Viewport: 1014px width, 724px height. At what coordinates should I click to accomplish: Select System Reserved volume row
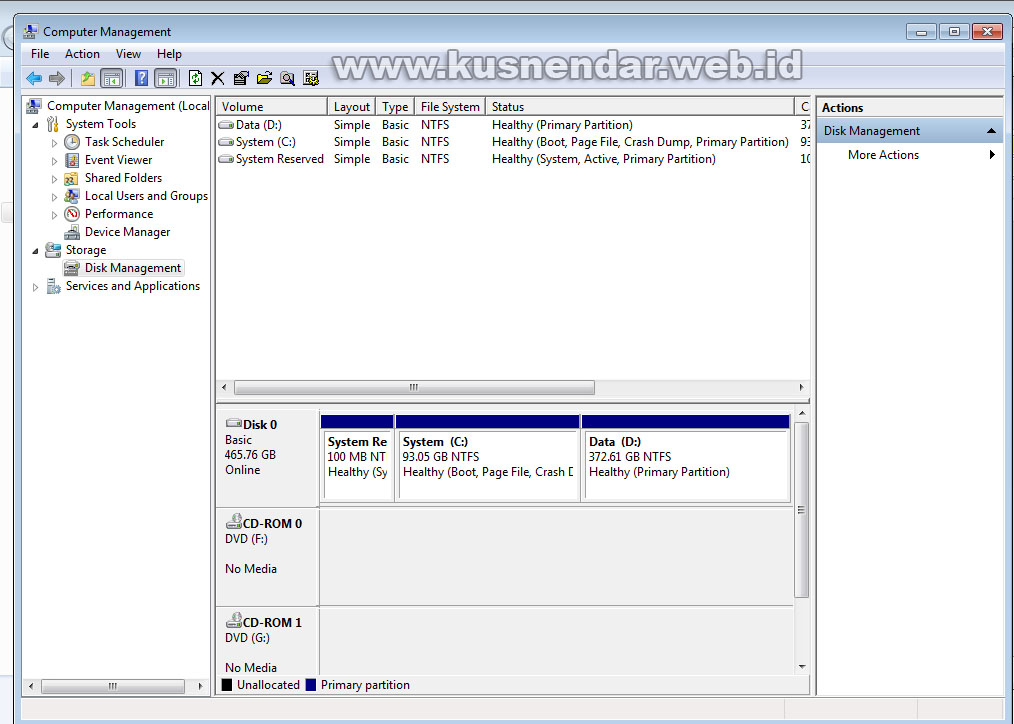(x=512, y=158)
